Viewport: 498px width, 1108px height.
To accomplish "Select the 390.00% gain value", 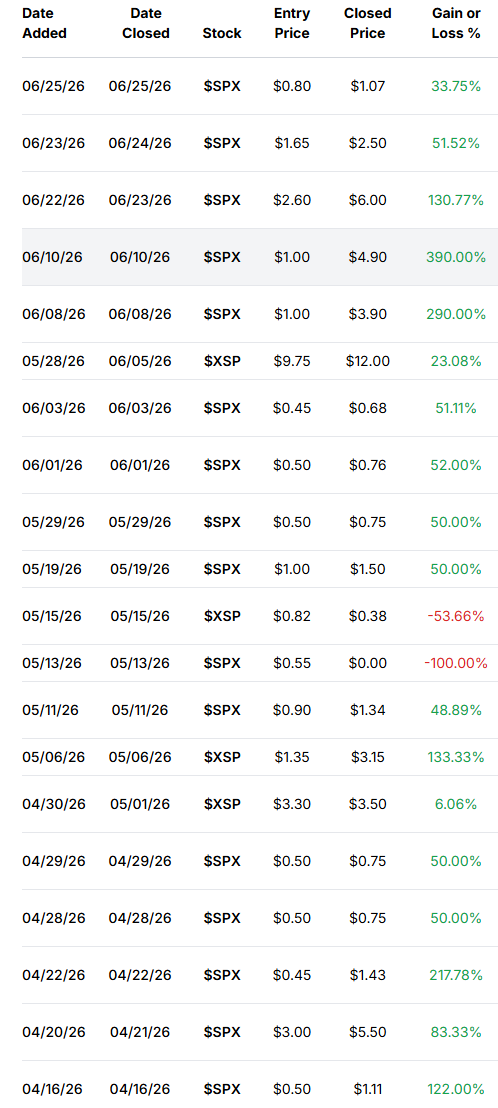I will 456,257.
